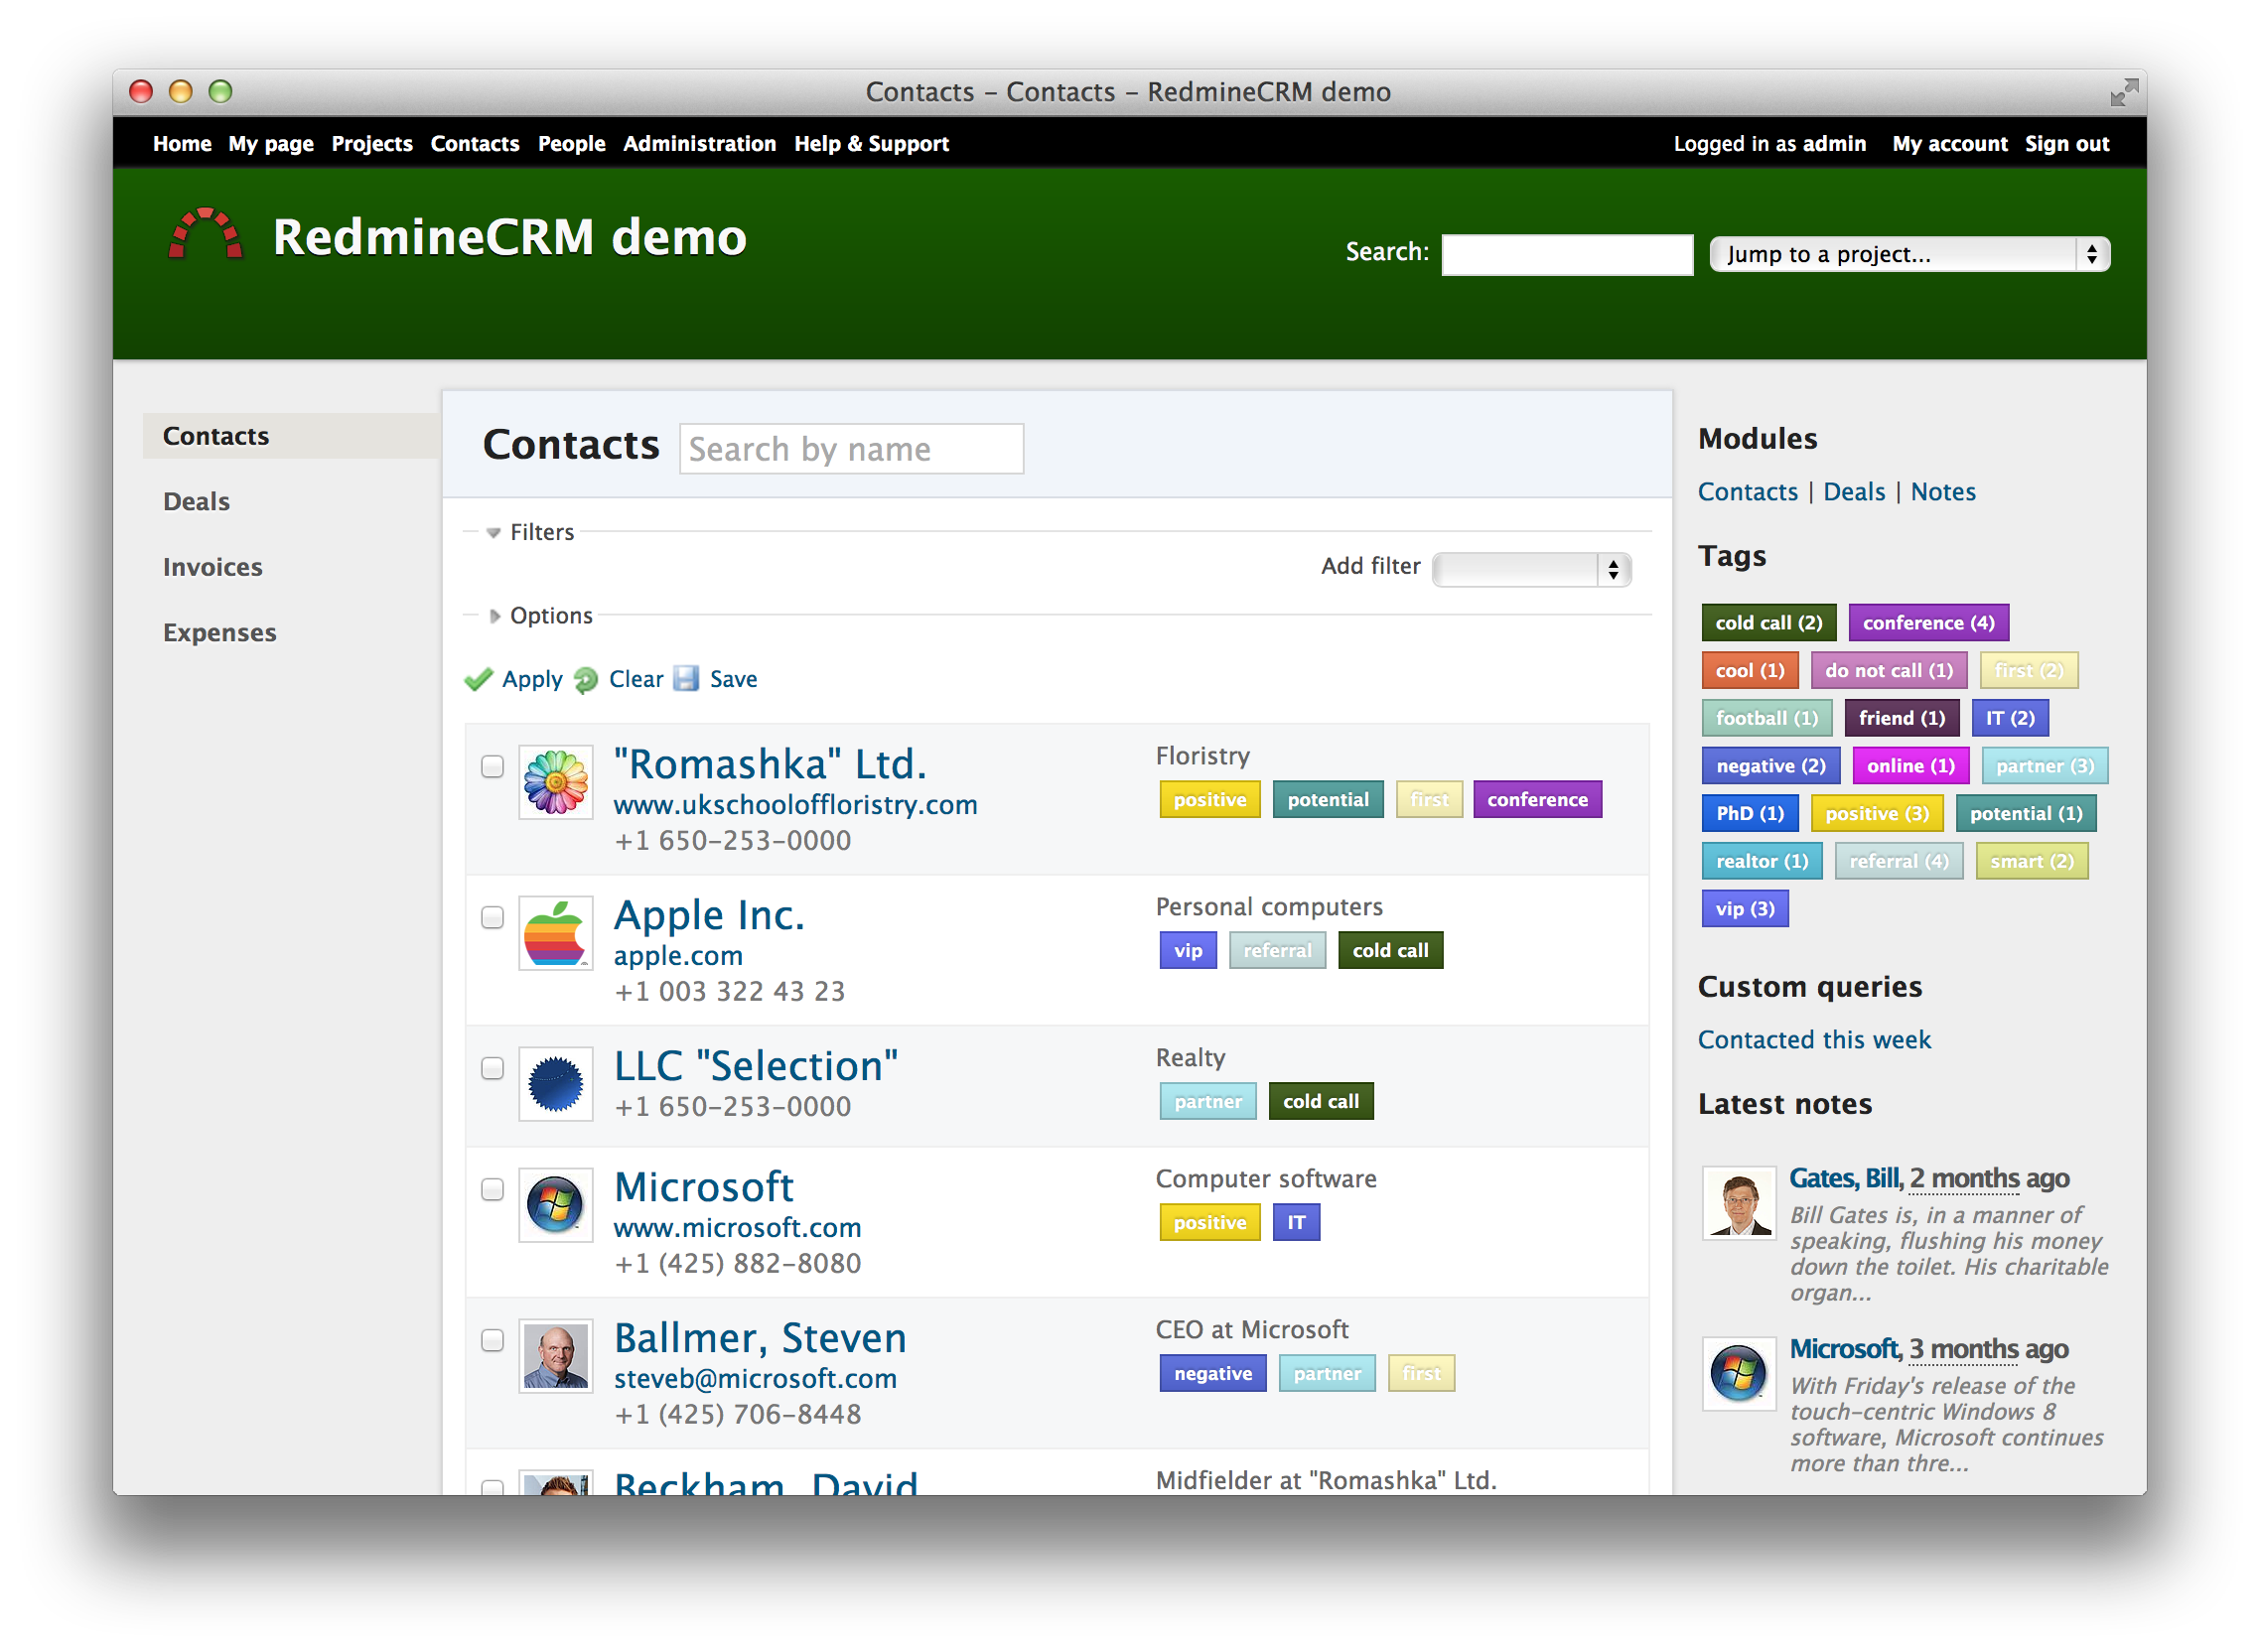Open the Contacted this week query
Image resolution: width=2260 pixels, height=1652 pixels.
pos(1814,1040)
